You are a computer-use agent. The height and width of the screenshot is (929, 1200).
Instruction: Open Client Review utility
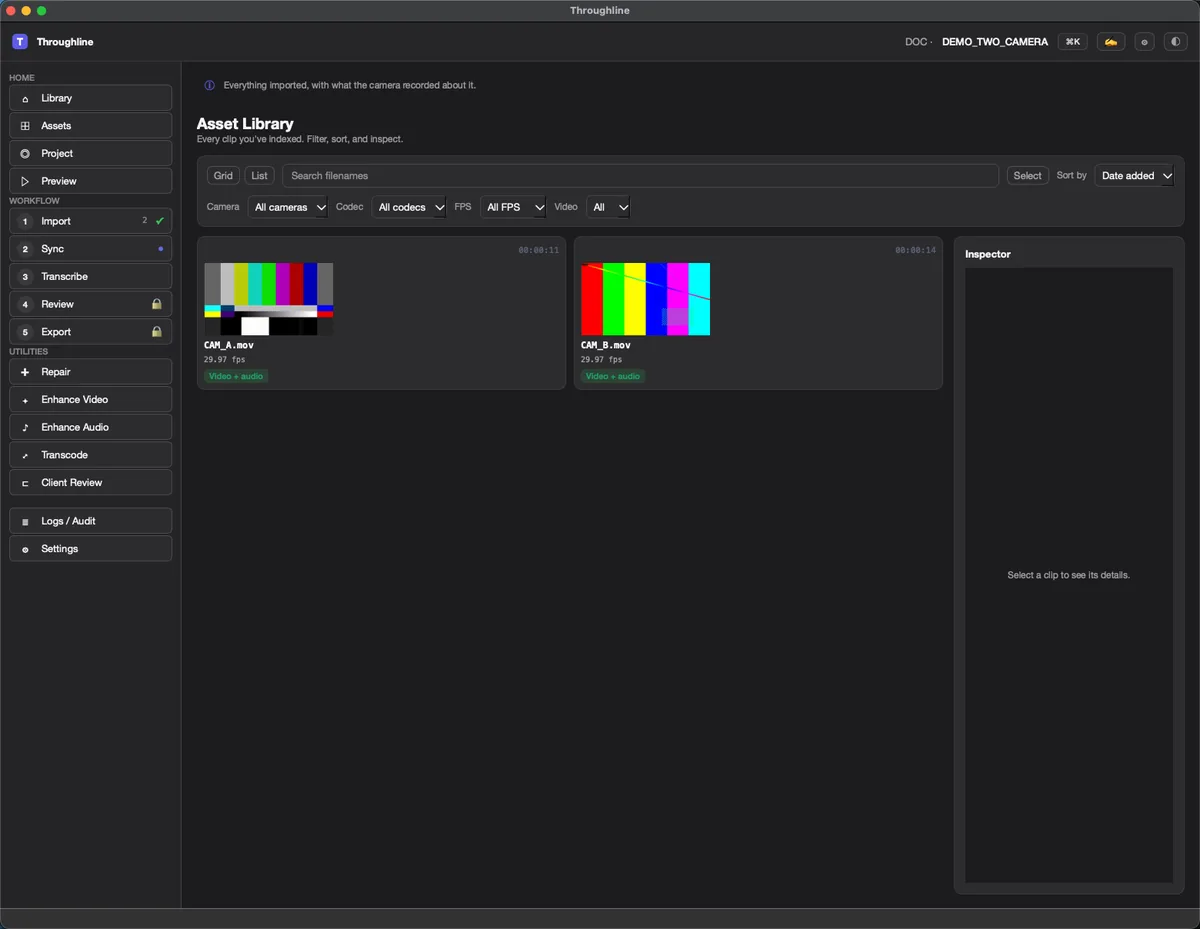click(x=91, y=483)
